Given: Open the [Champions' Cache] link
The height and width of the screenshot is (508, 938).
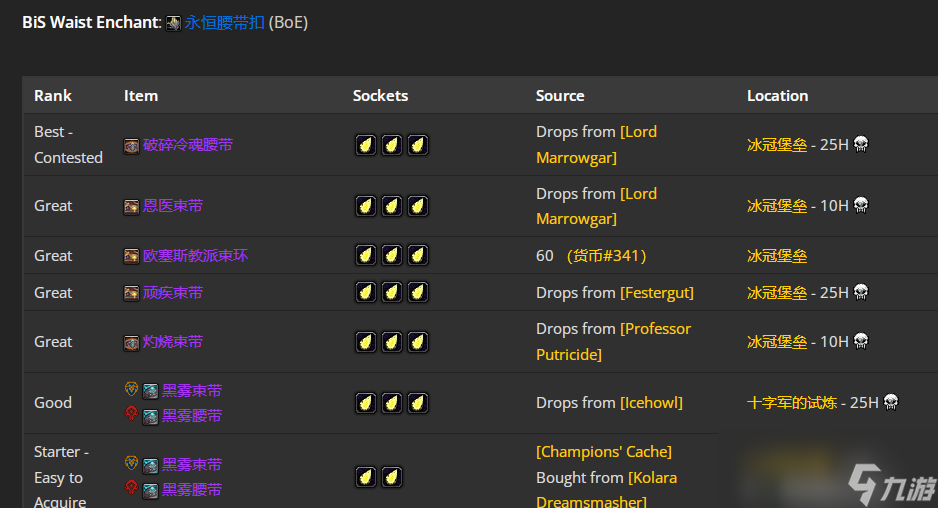Looking at the screenshot, I should click(x=604, y=452).
